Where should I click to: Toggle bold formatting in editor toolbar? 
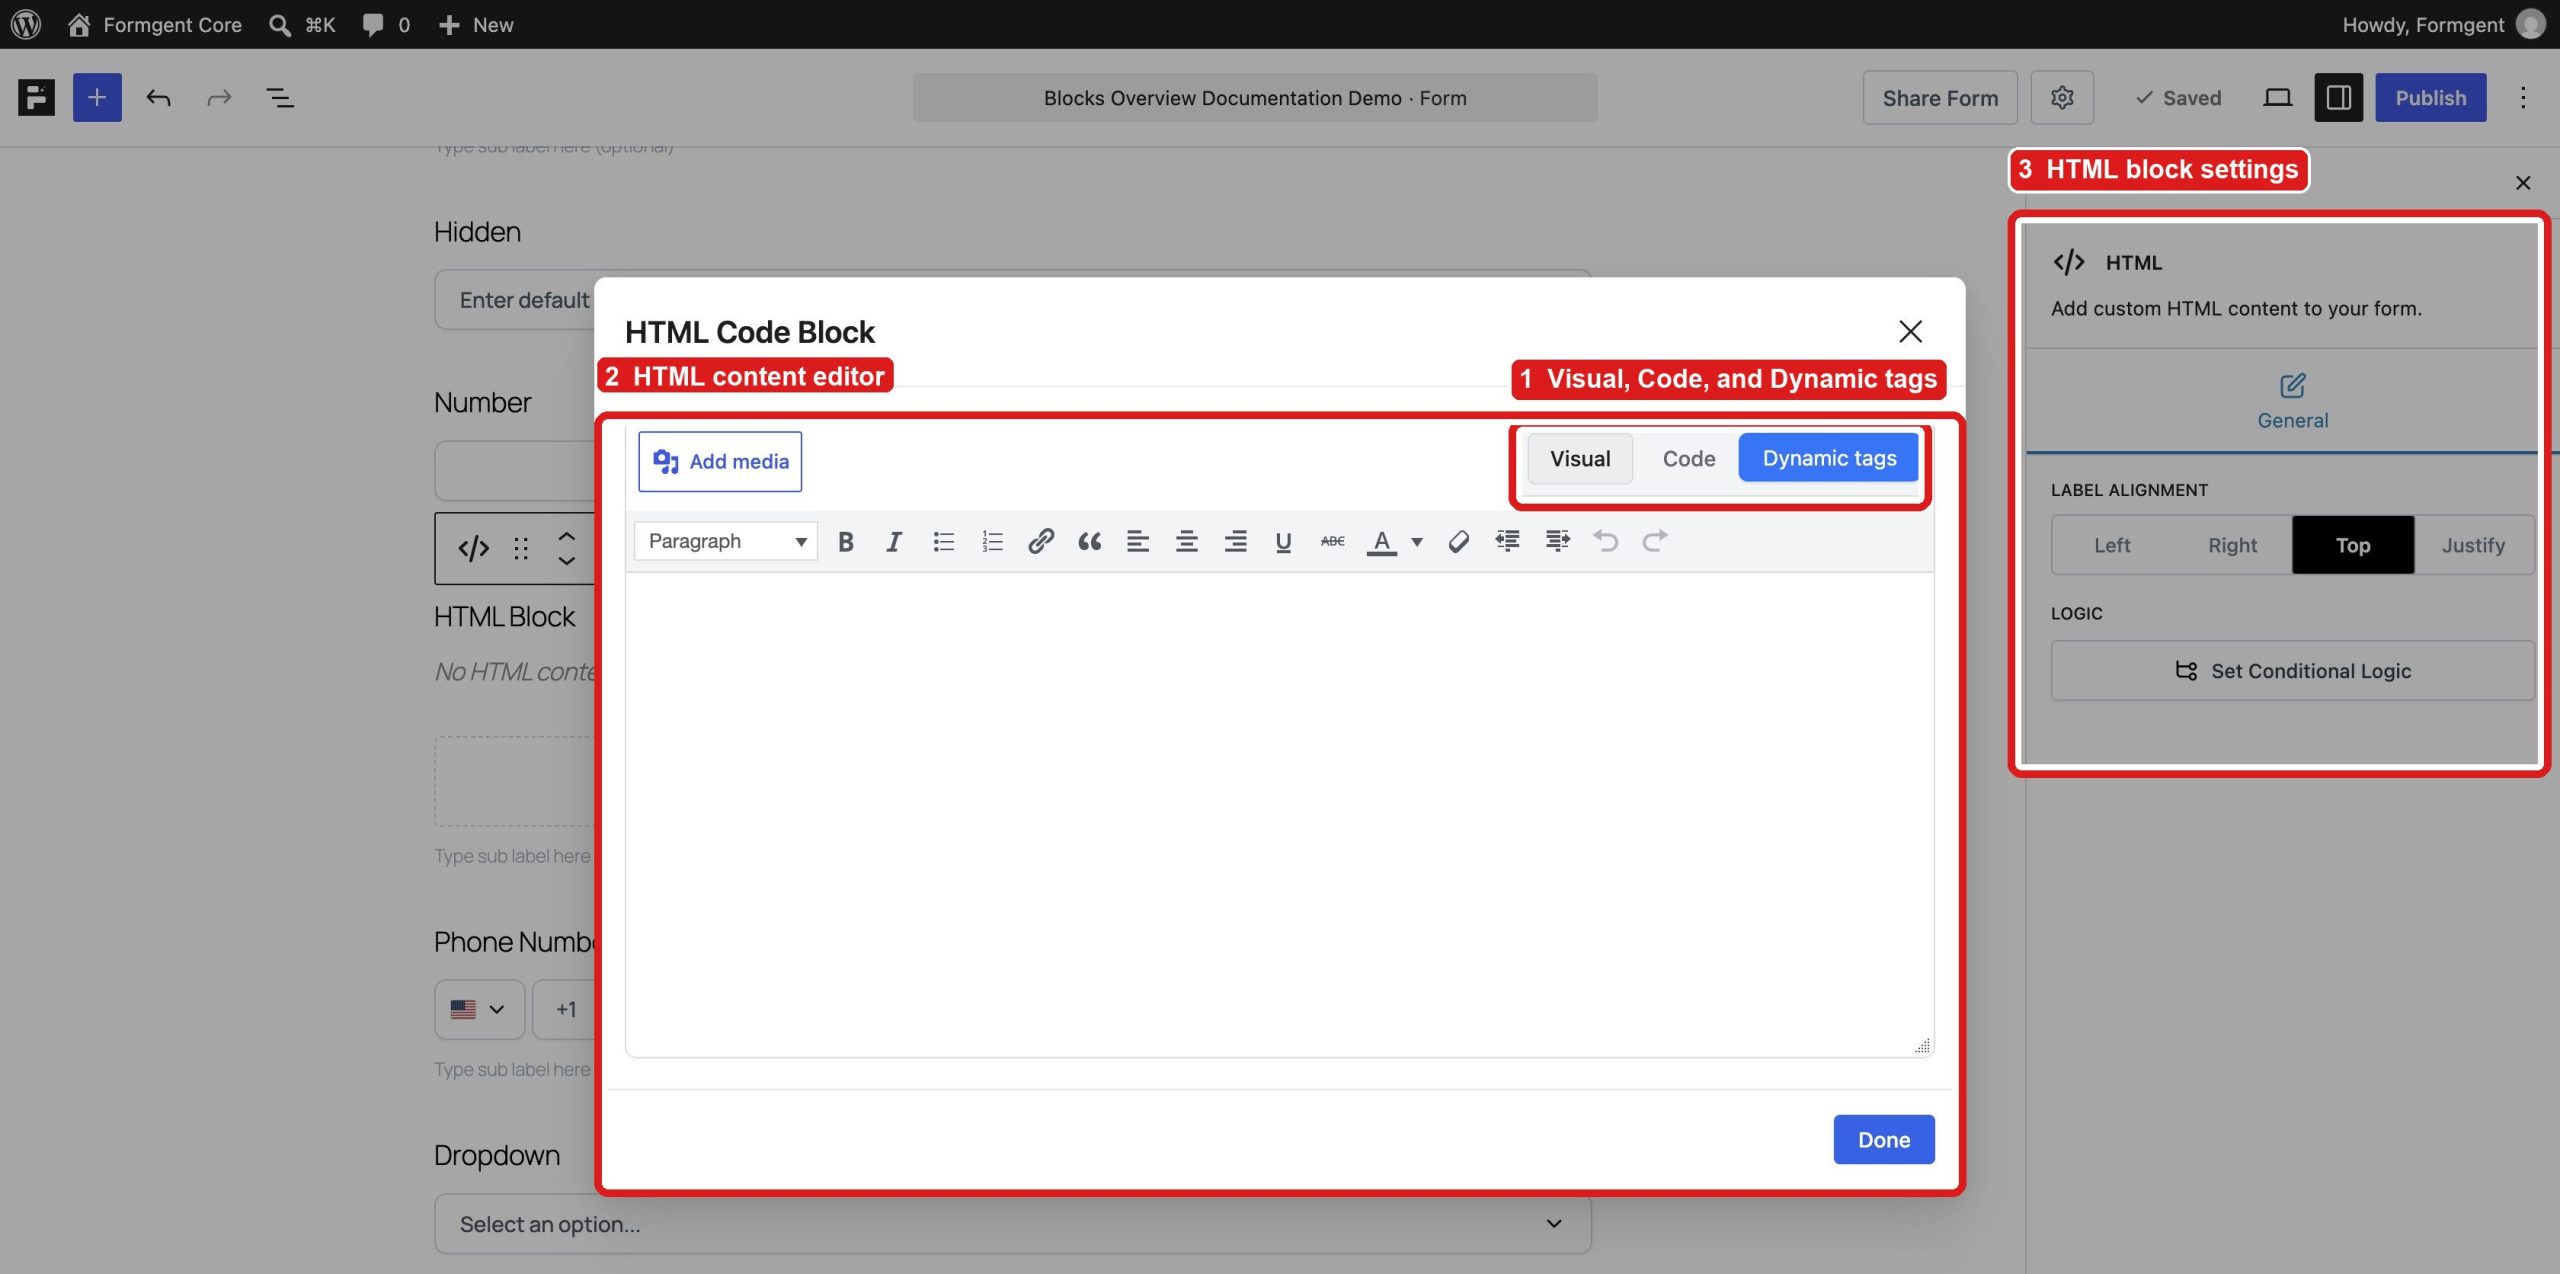[x=845, y=541]
